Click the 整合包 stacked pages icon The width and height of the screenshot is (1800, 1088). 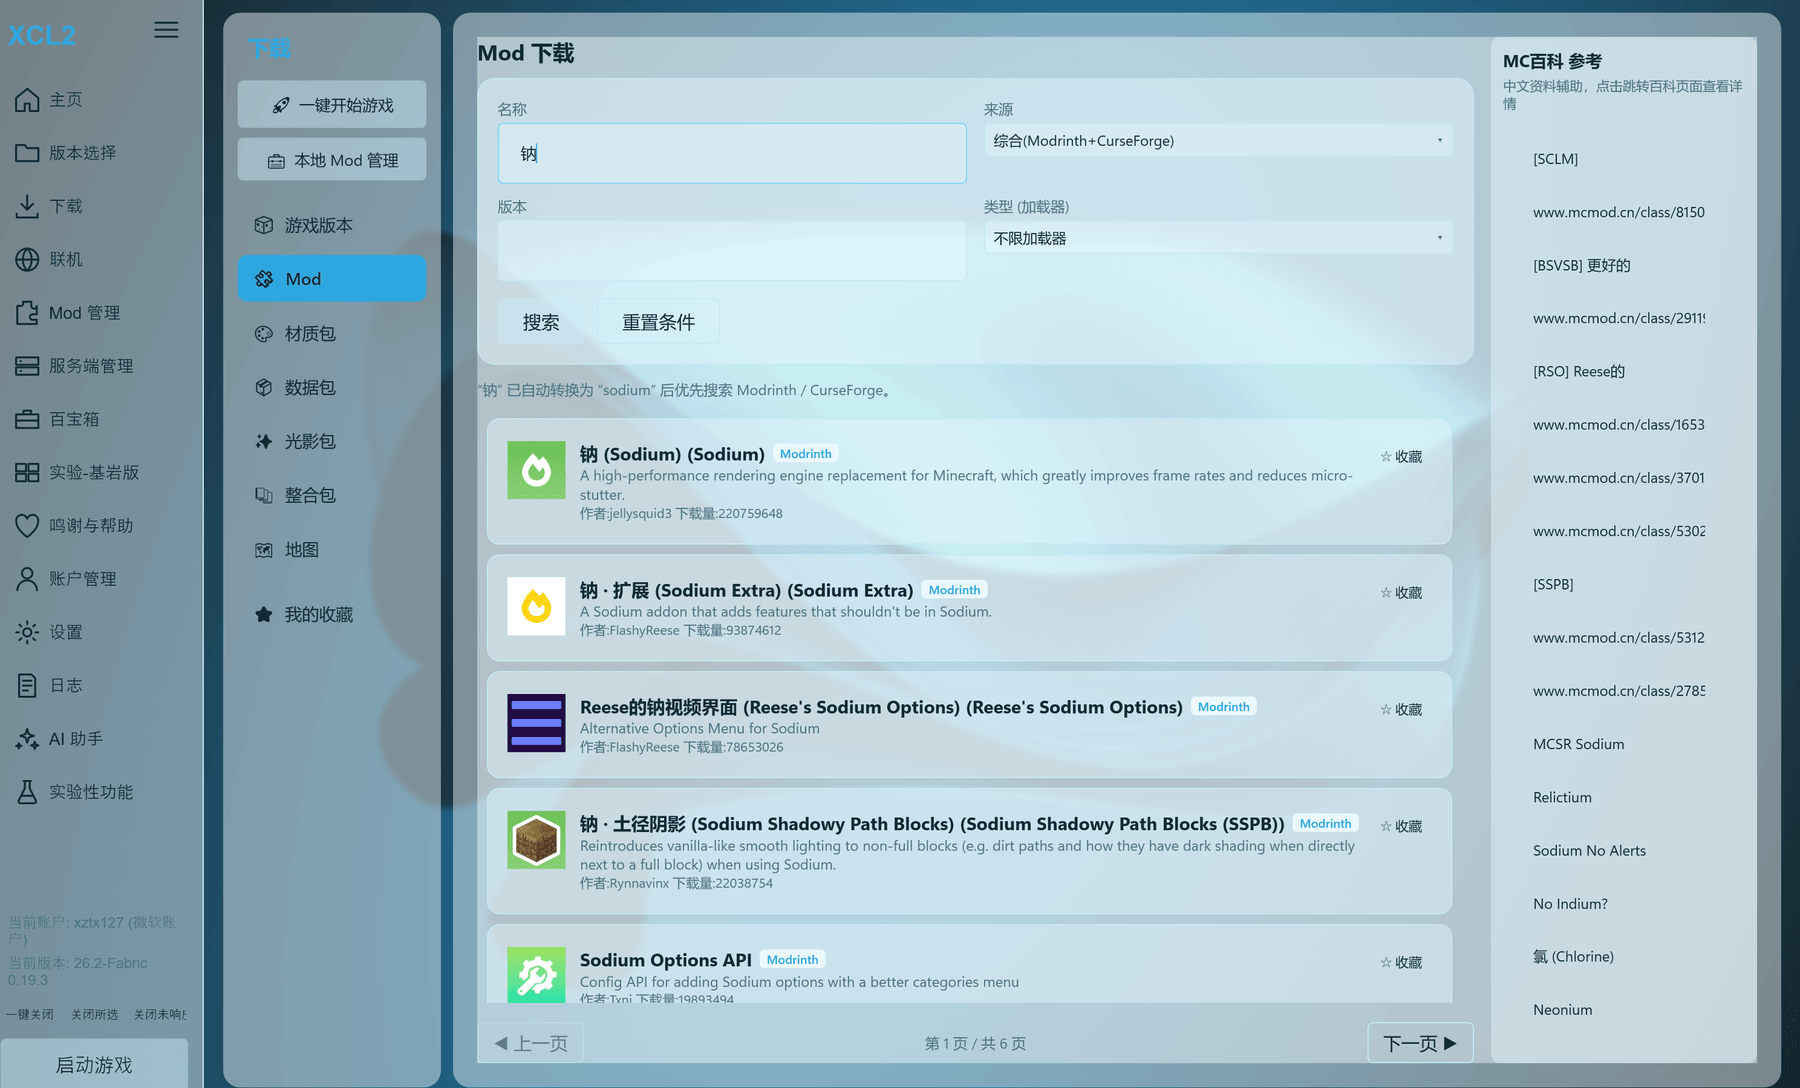[x=264, y=496]
